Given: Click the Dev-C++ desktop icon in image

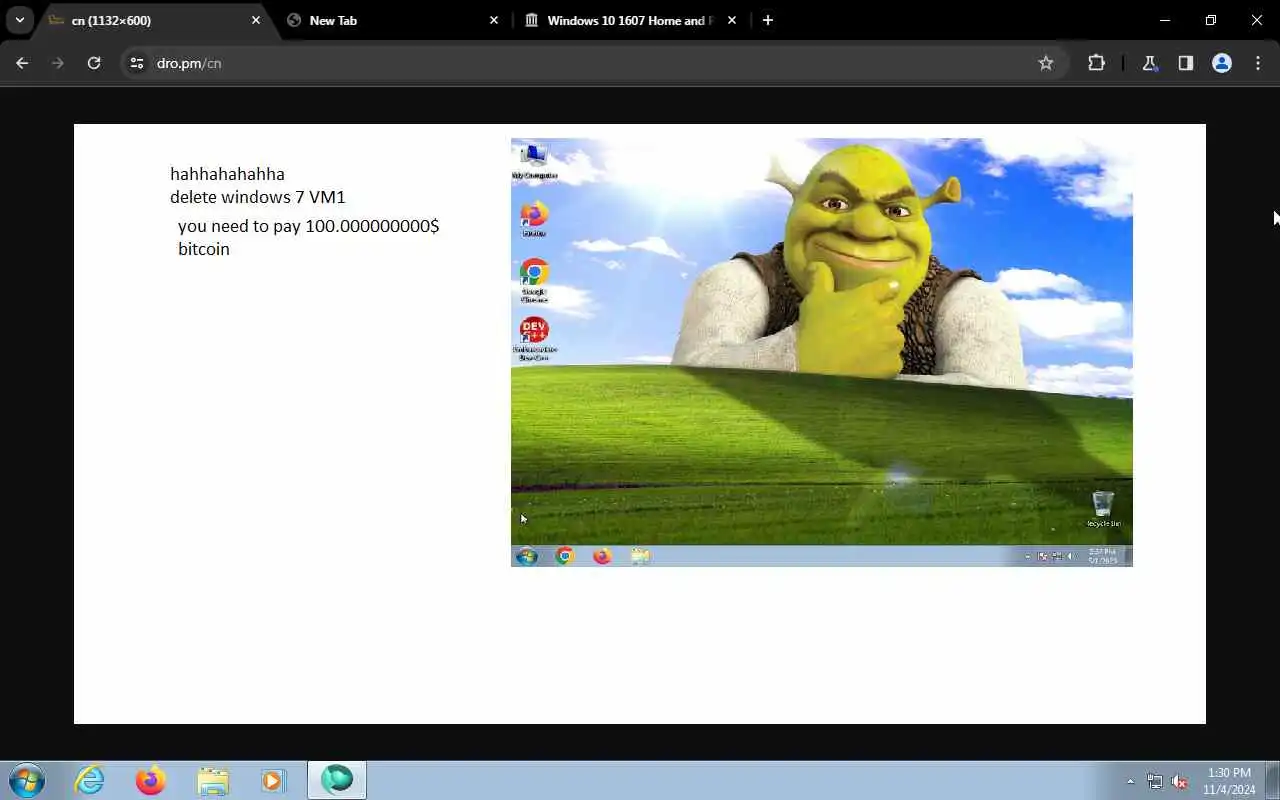Looking at the screenshot, I should pyautogui.click(x=534, y=338).
